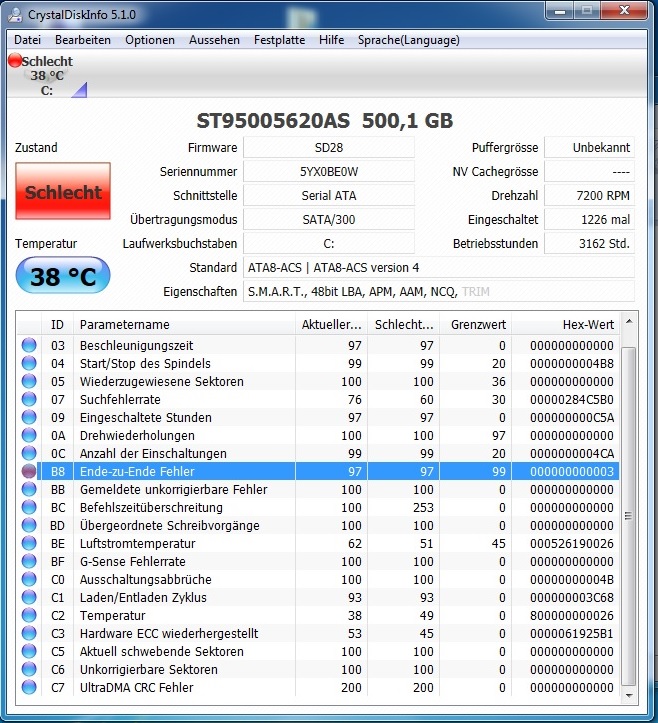Click the Schlecht... column header
658x723 pixels.
click(x=404, y=325)
